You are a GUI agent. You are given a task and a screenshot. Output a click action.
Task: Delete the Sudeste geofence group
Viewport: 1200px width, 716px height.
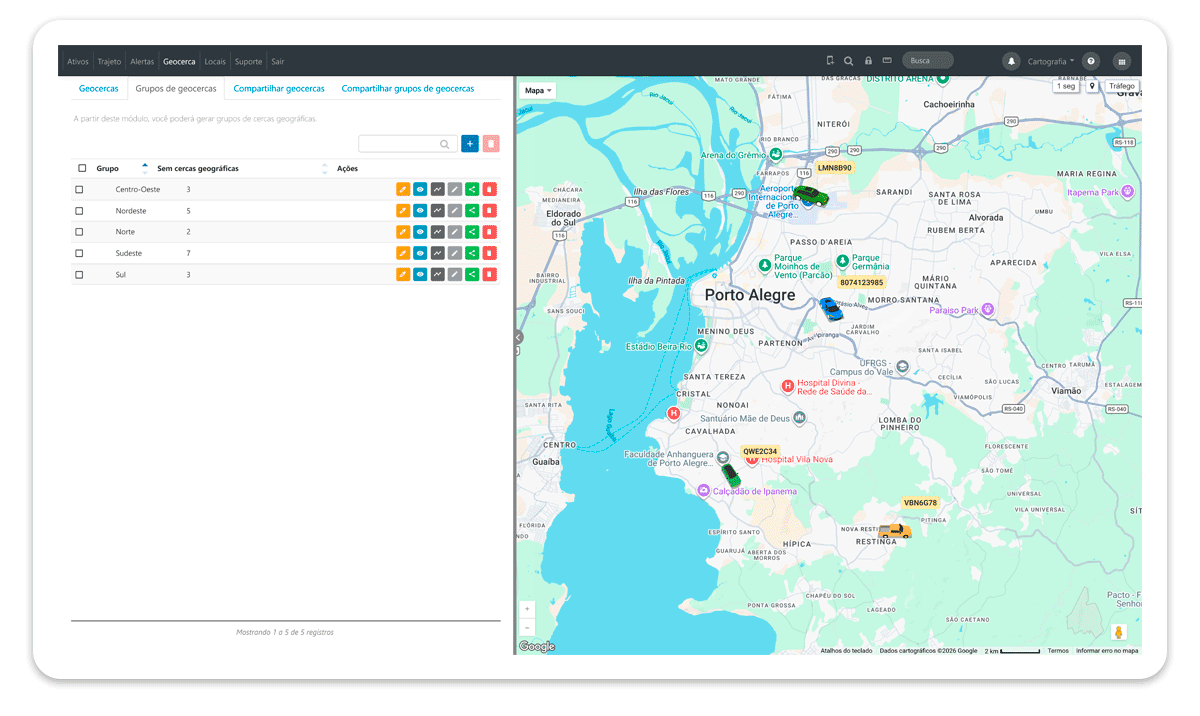(x=489, y=253)
